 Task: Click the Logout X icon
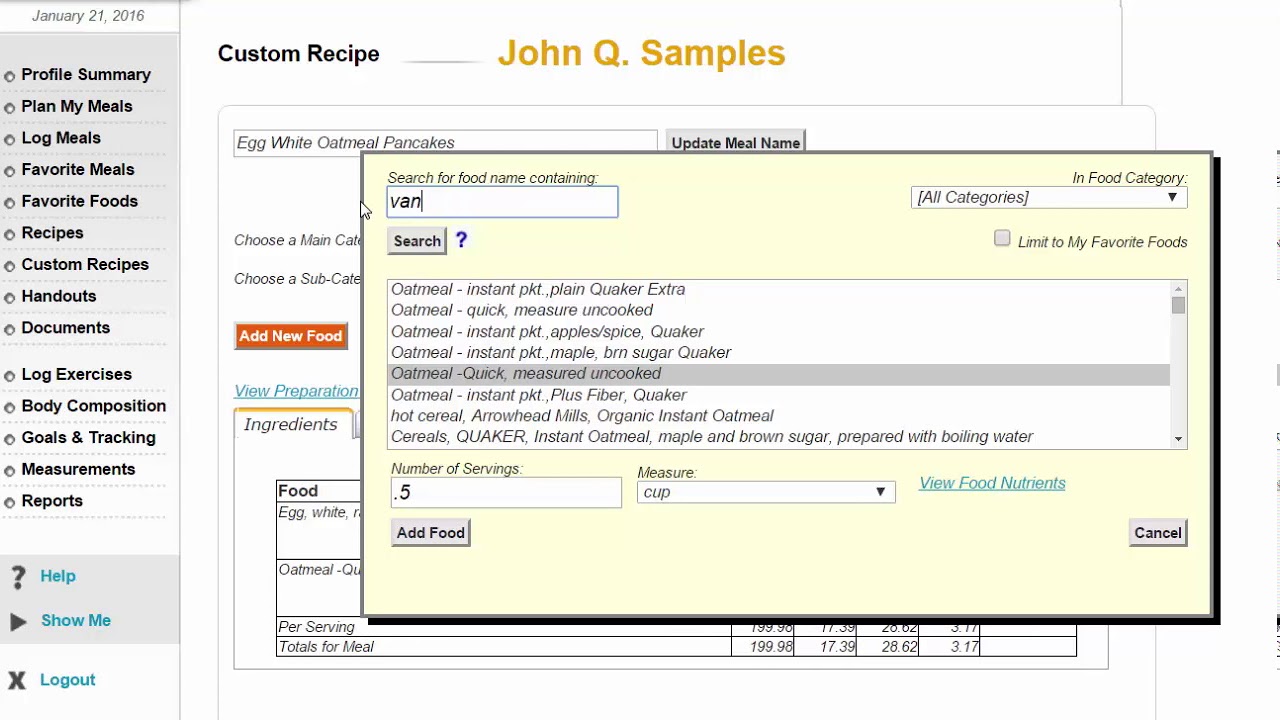pos(17,681)
